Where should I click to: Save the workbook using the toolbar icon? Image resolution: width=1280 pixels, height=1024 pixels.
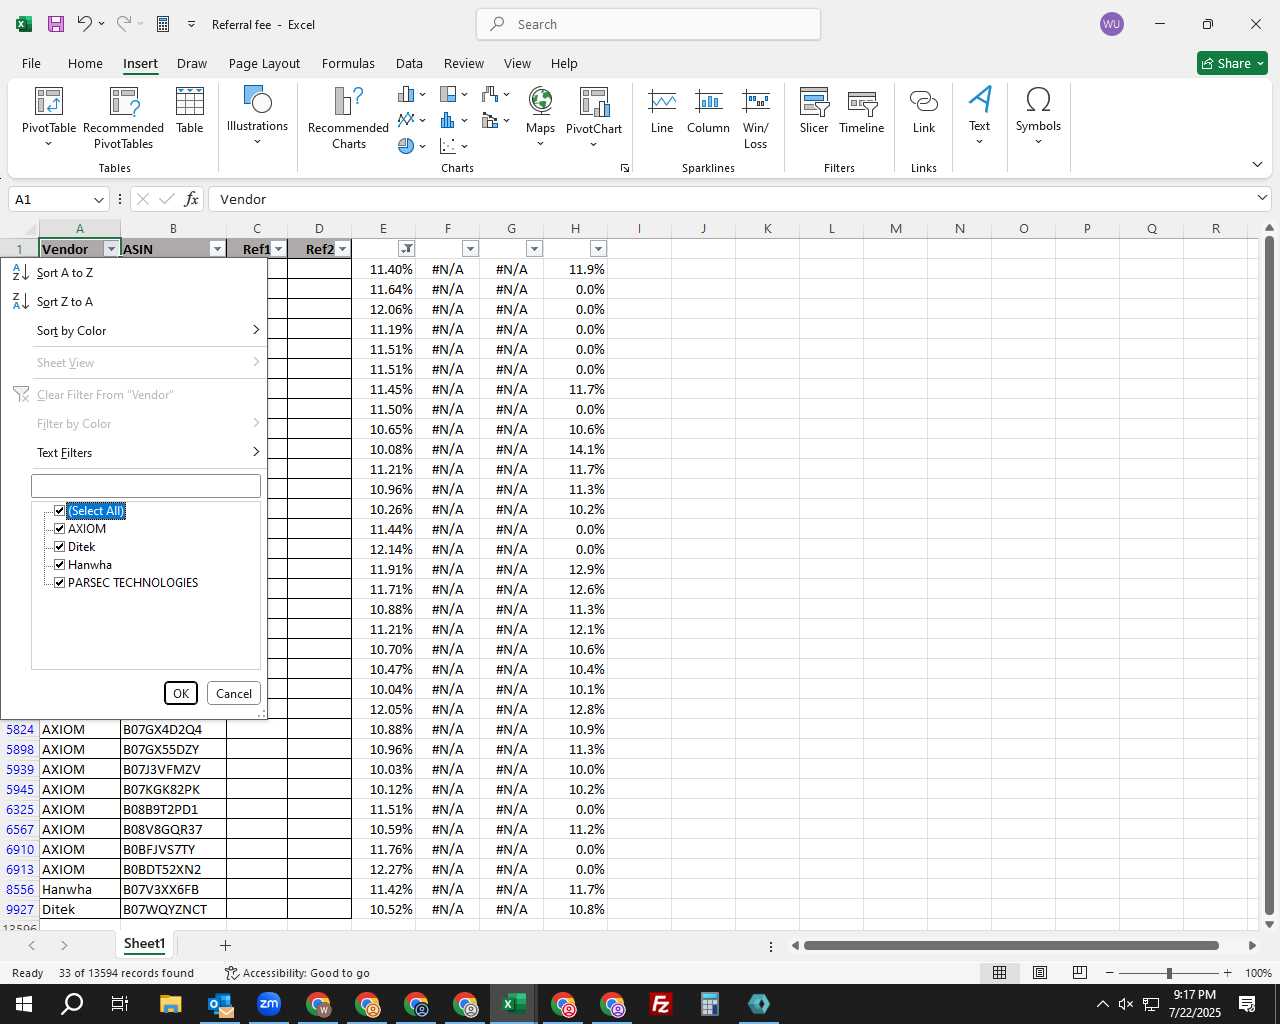(x=56, y=24)
